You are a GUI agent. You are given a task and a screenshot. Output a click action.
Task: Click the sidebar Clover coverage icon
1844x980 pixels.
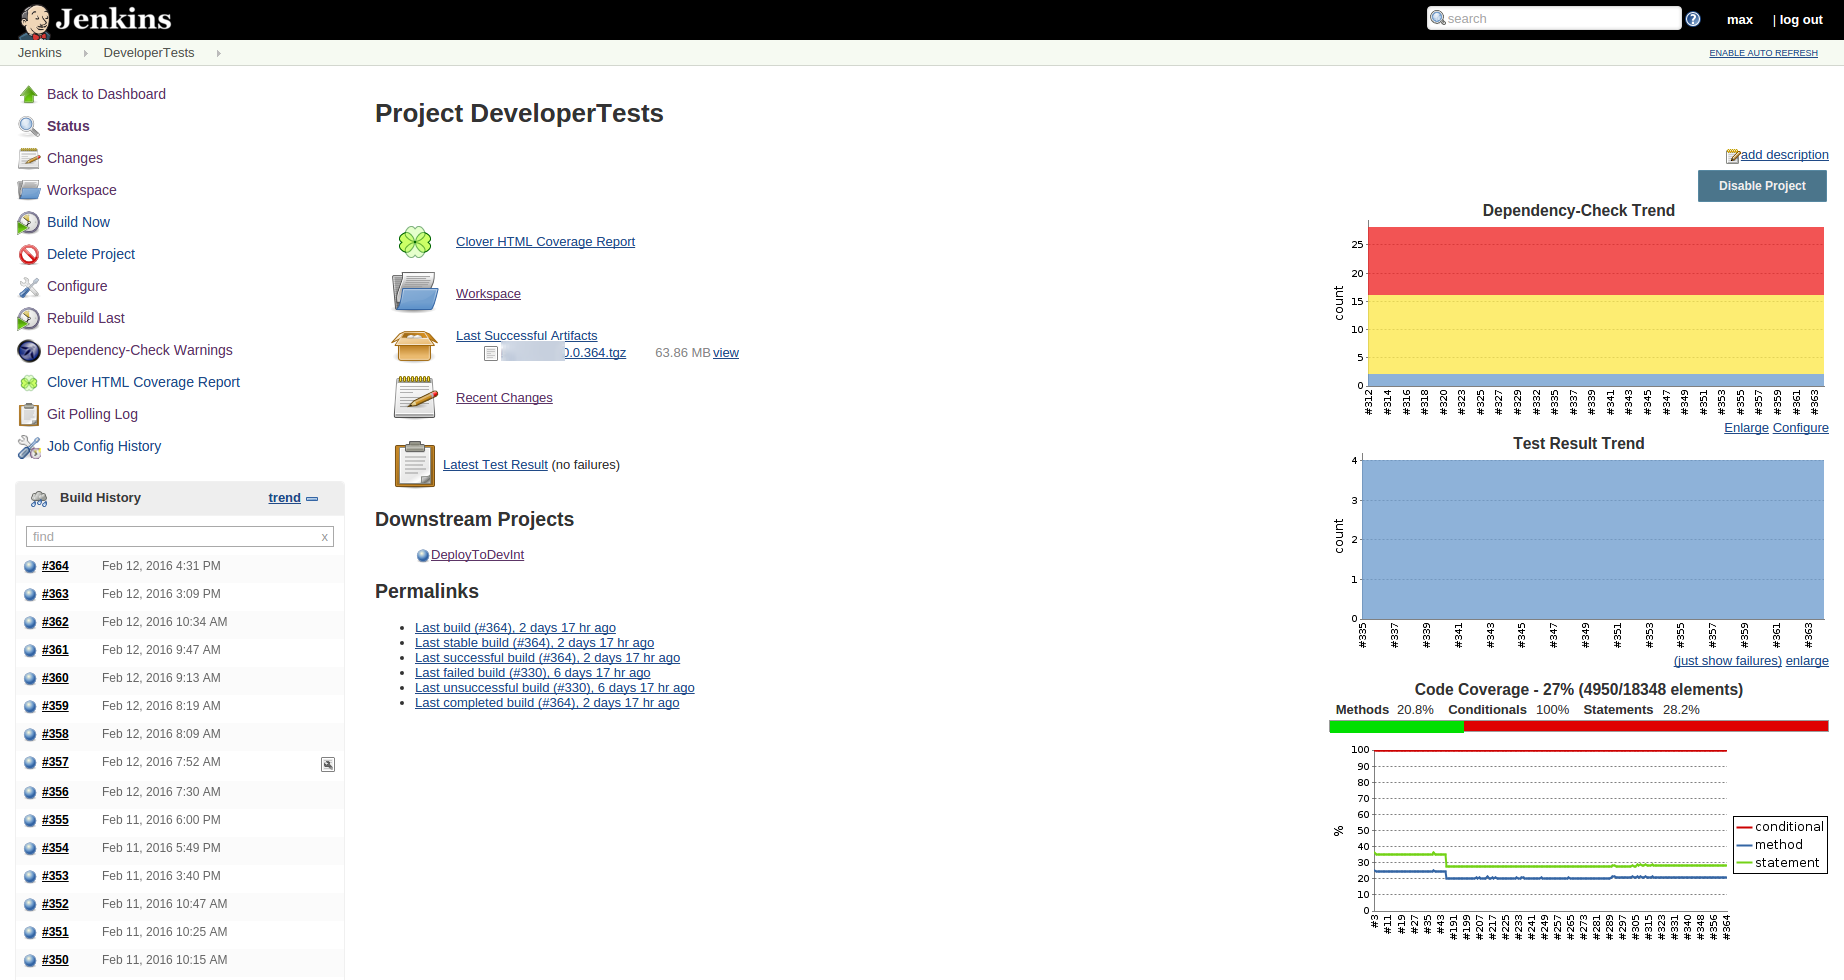click(x=29, y=382)
